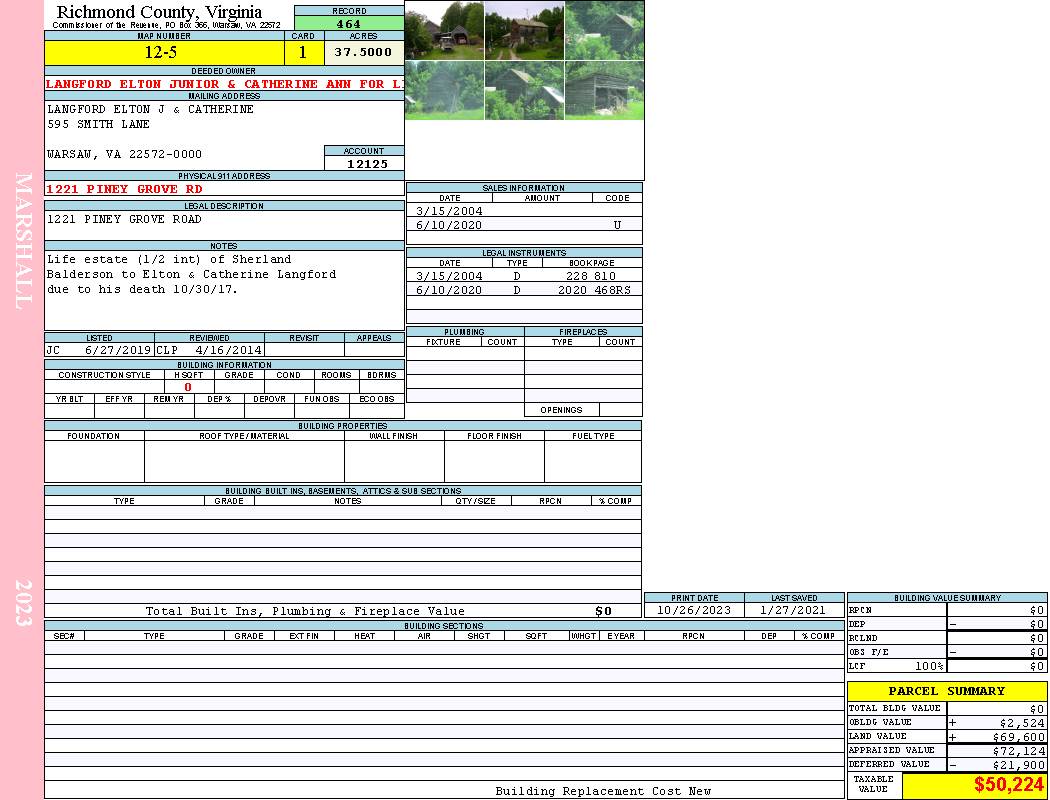
Task: Click the mailing address line 595 Smith Lane
Action: point(99,124)
